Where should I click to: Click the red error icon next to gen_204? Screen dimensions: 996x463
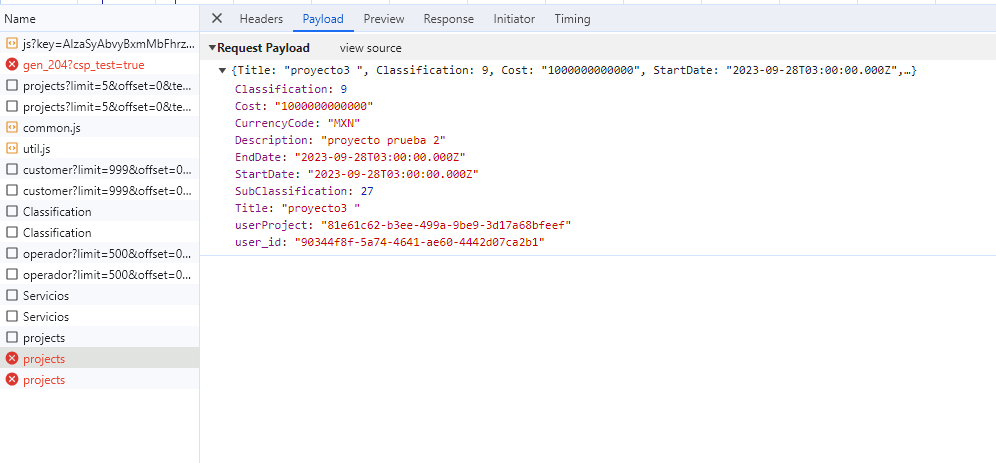point(12,65)
